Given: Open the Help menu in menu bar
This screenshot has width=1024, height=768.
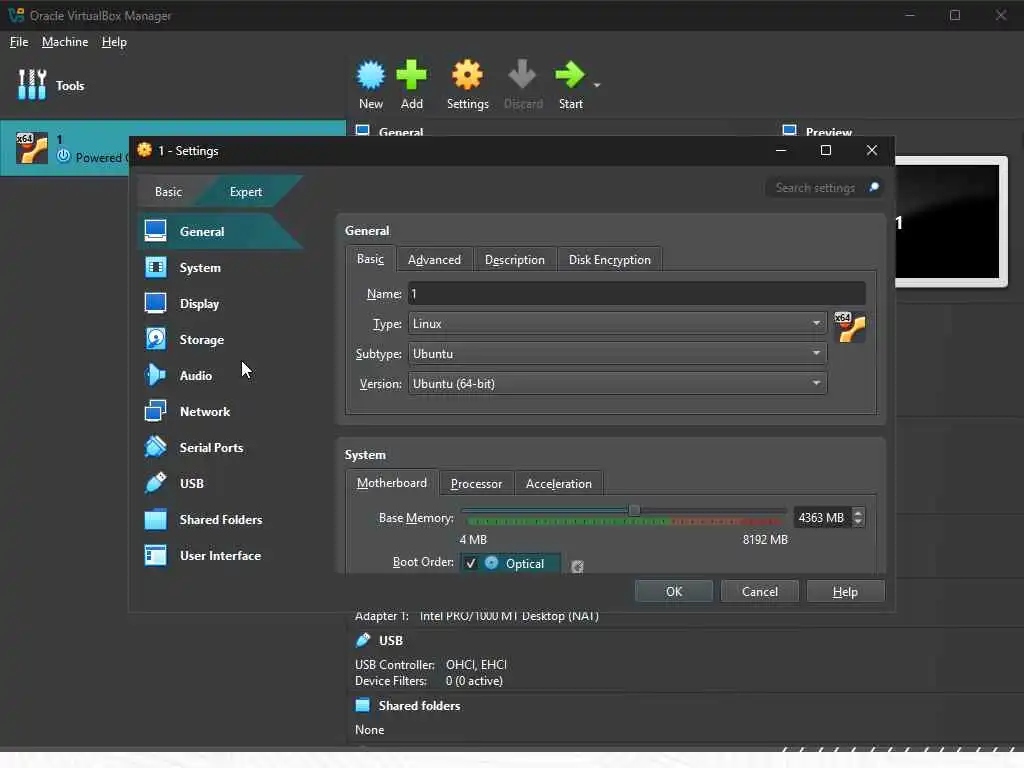Looking at the screenshot, I should pos(114,42).
